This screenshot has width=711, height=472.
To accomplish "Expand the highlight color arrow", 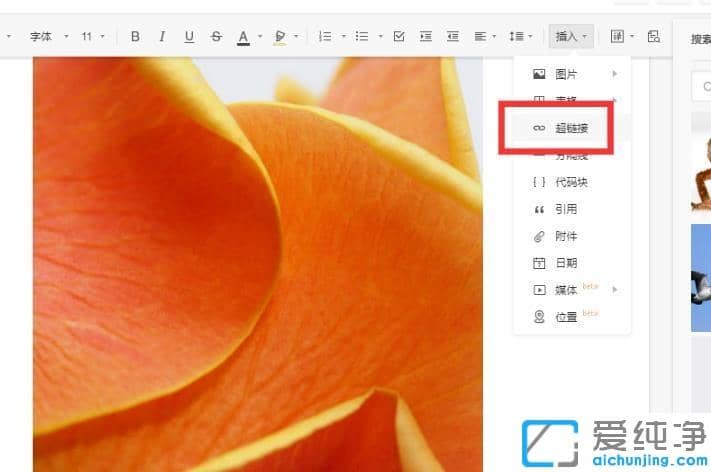I will (296, 36).
